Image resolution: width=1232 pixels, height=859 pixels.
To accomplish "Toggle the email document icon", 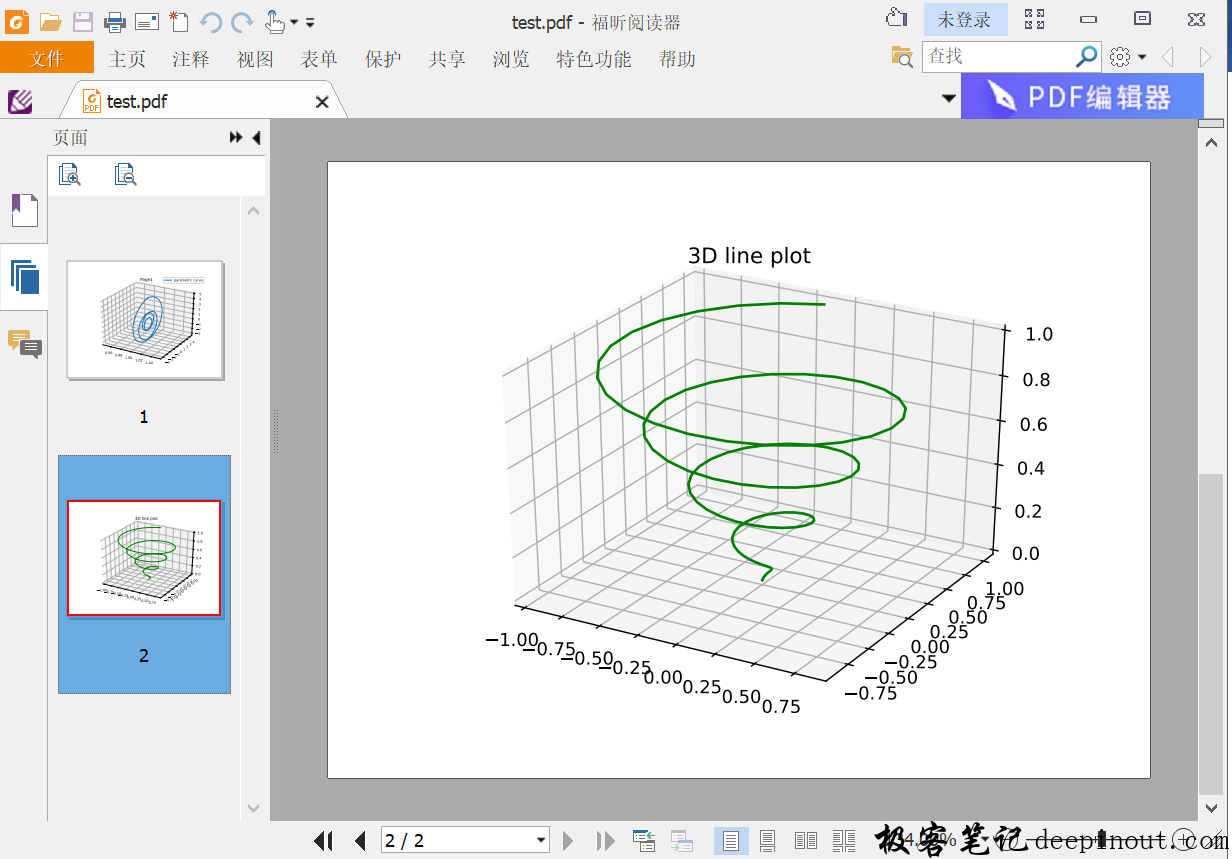I will pos(144,21).
